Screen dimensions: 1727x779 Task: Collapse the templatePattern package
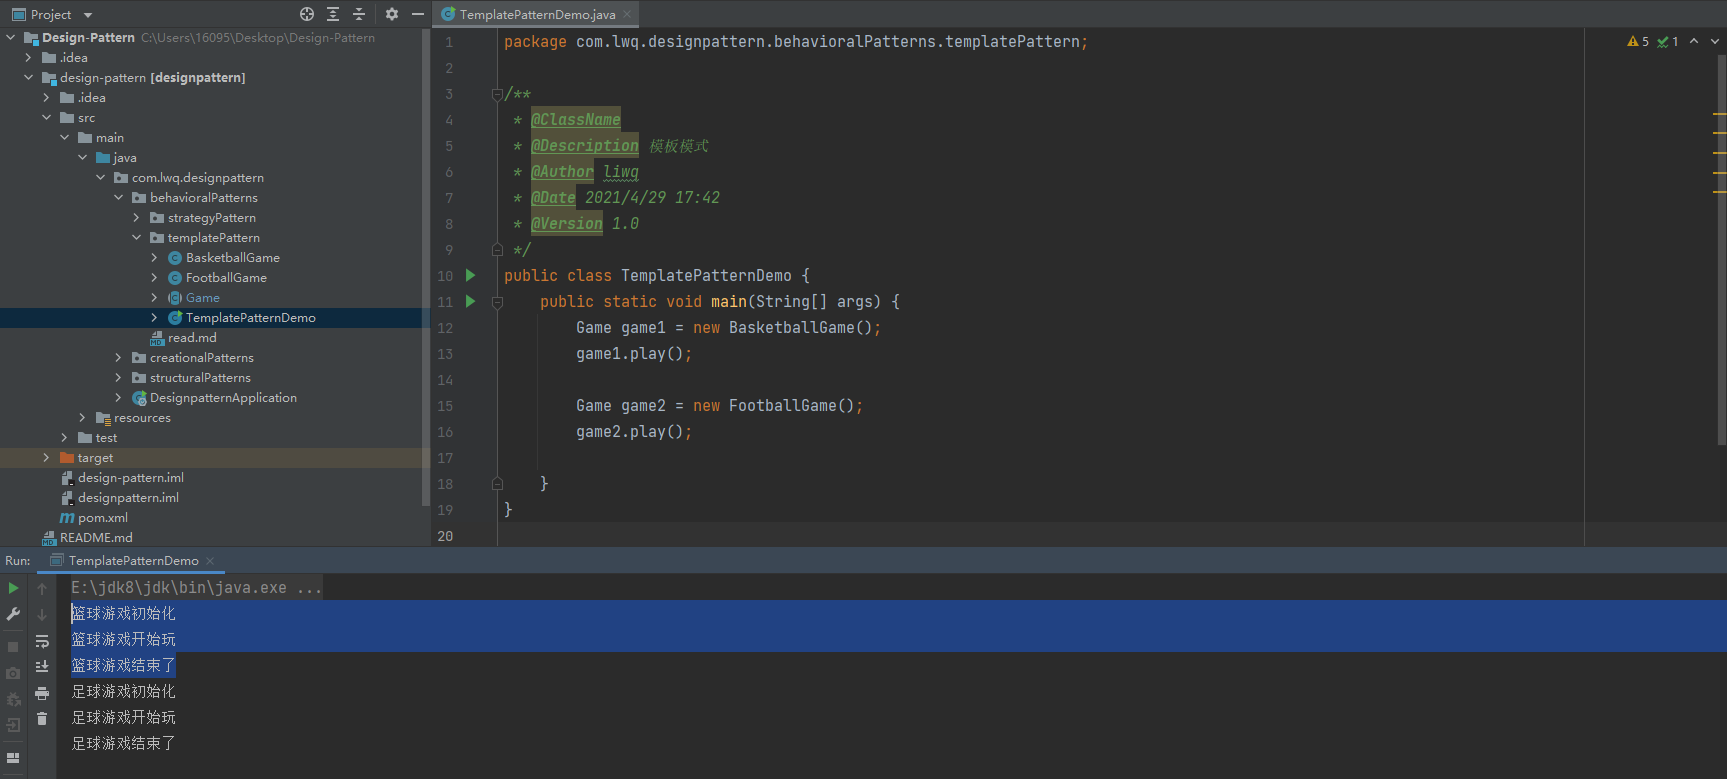[x=137, y=237]
